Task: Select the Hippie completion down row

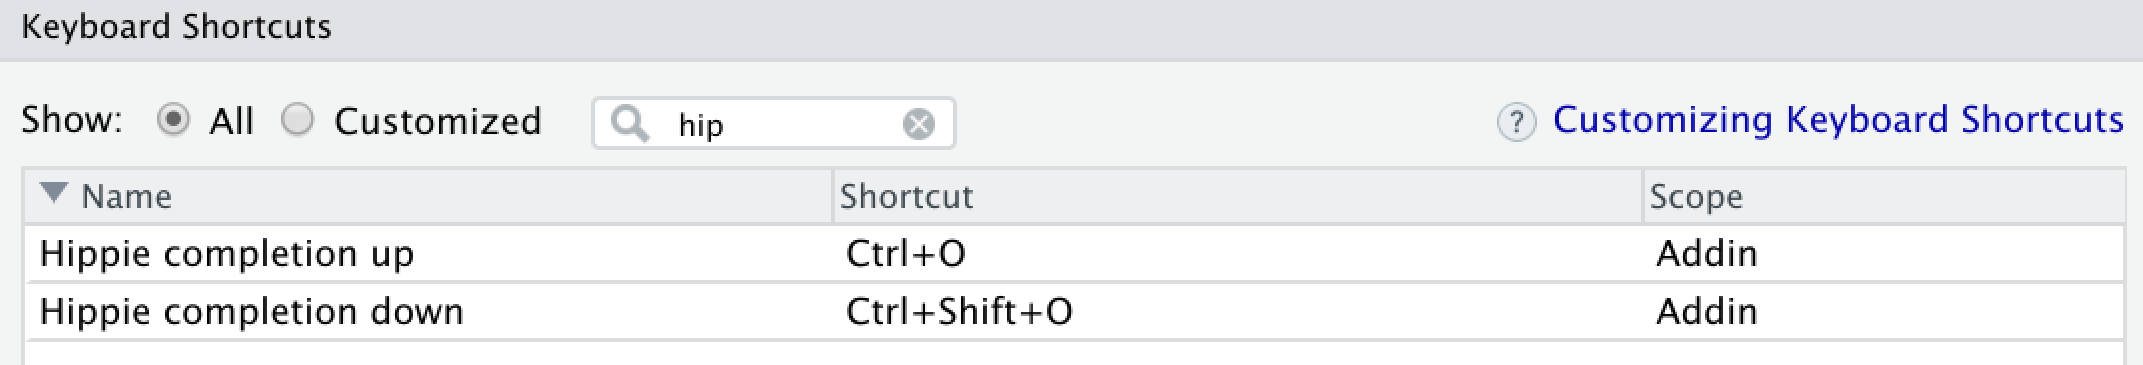Action: (1074, 311)
